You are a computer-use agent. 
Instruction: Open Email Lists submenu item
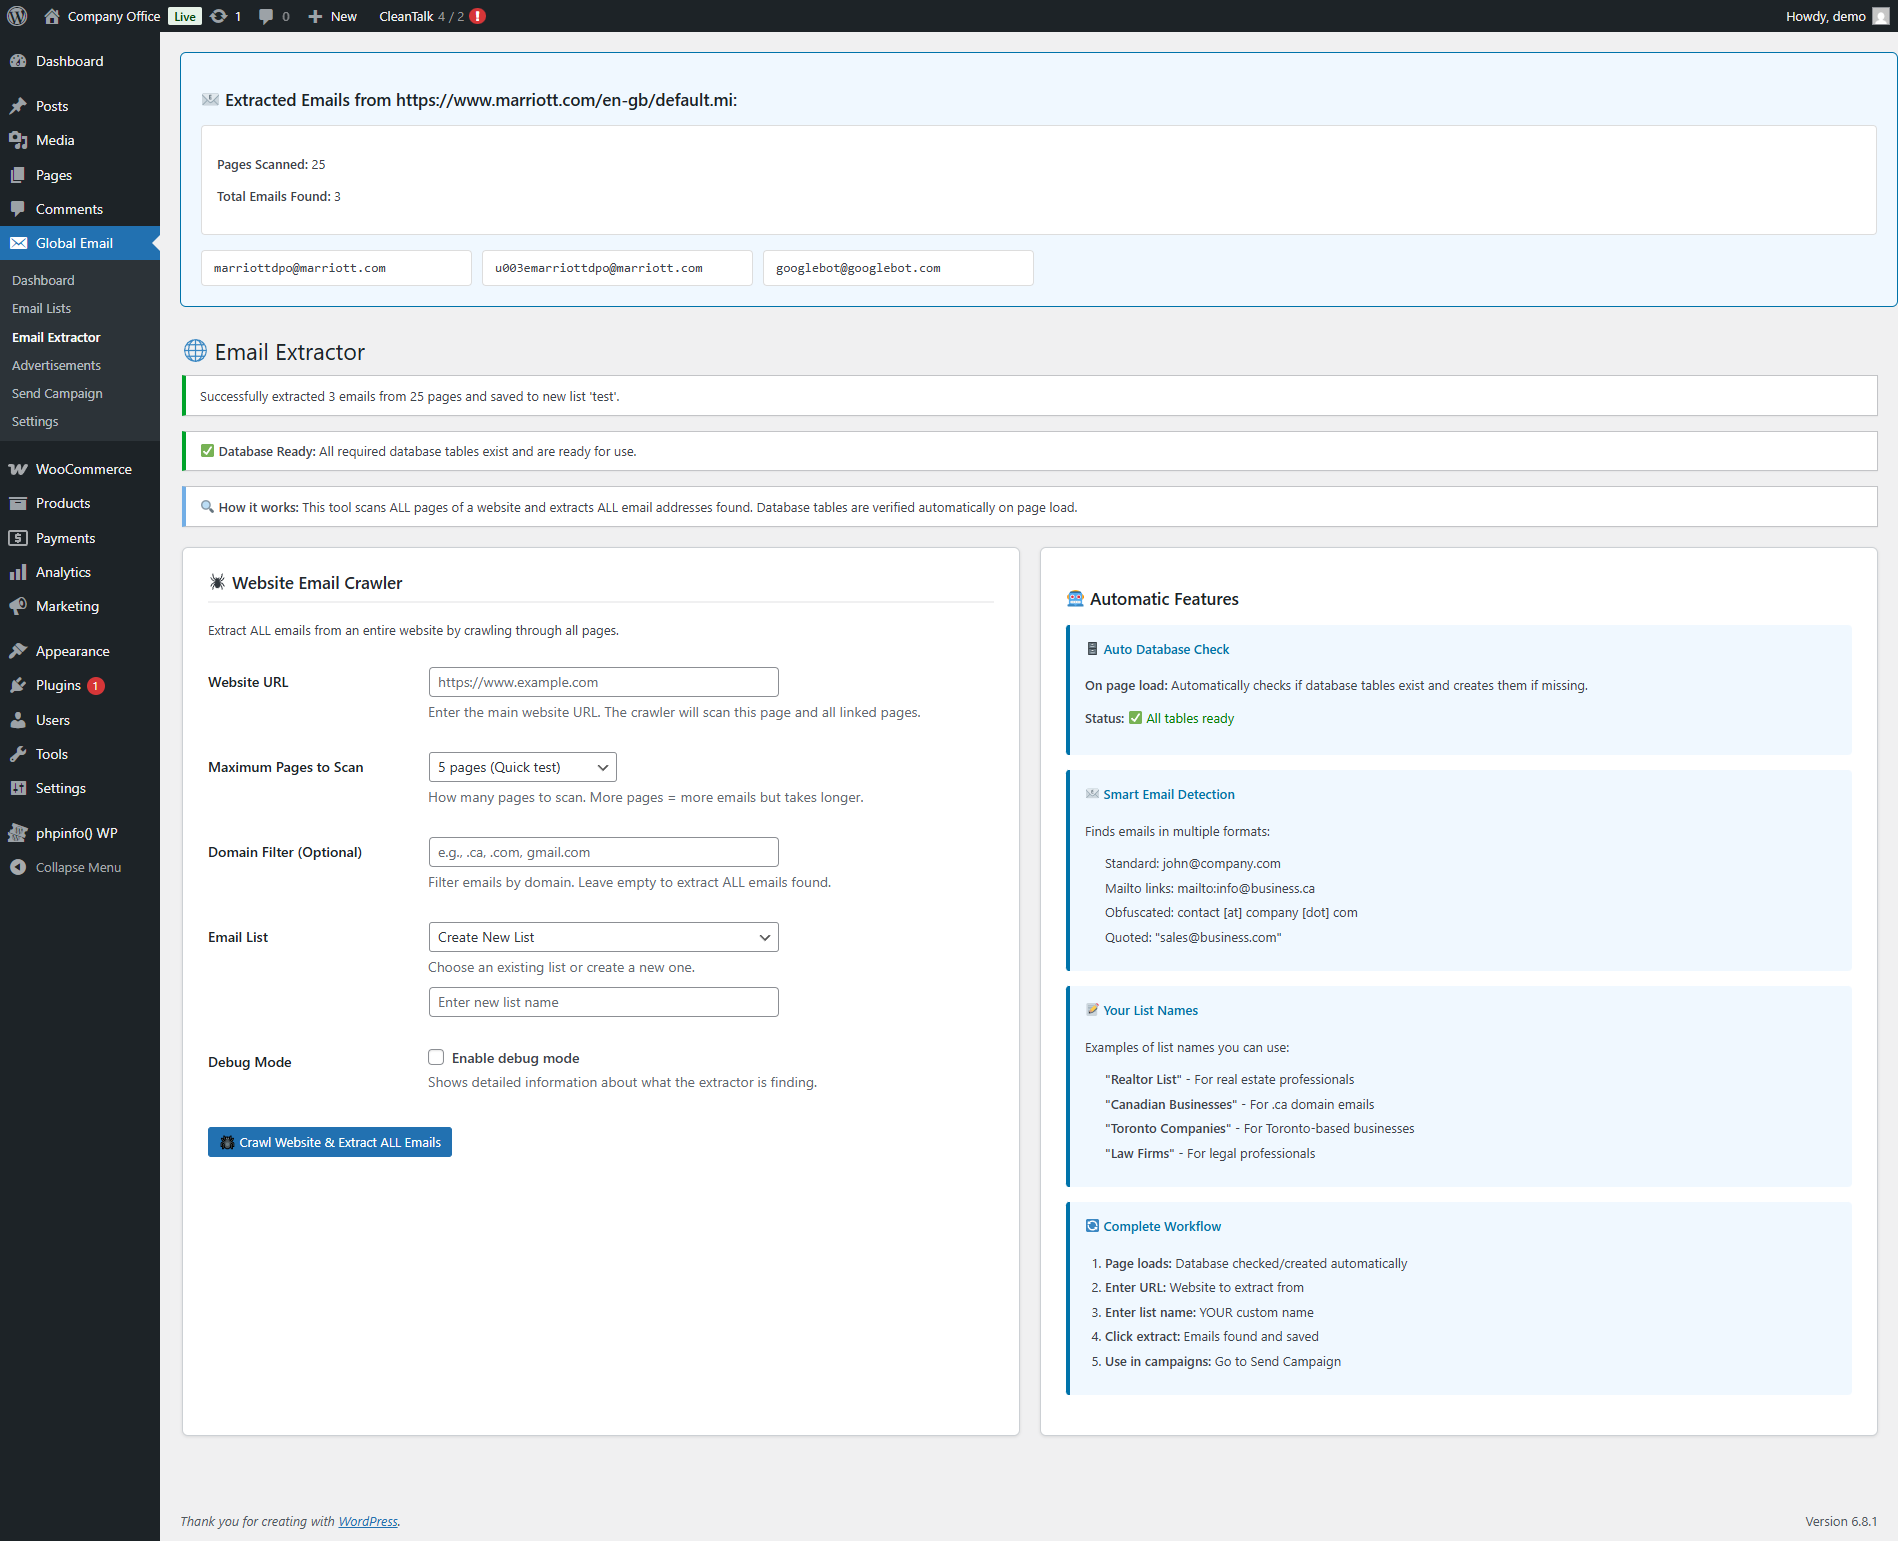point(41,308)
